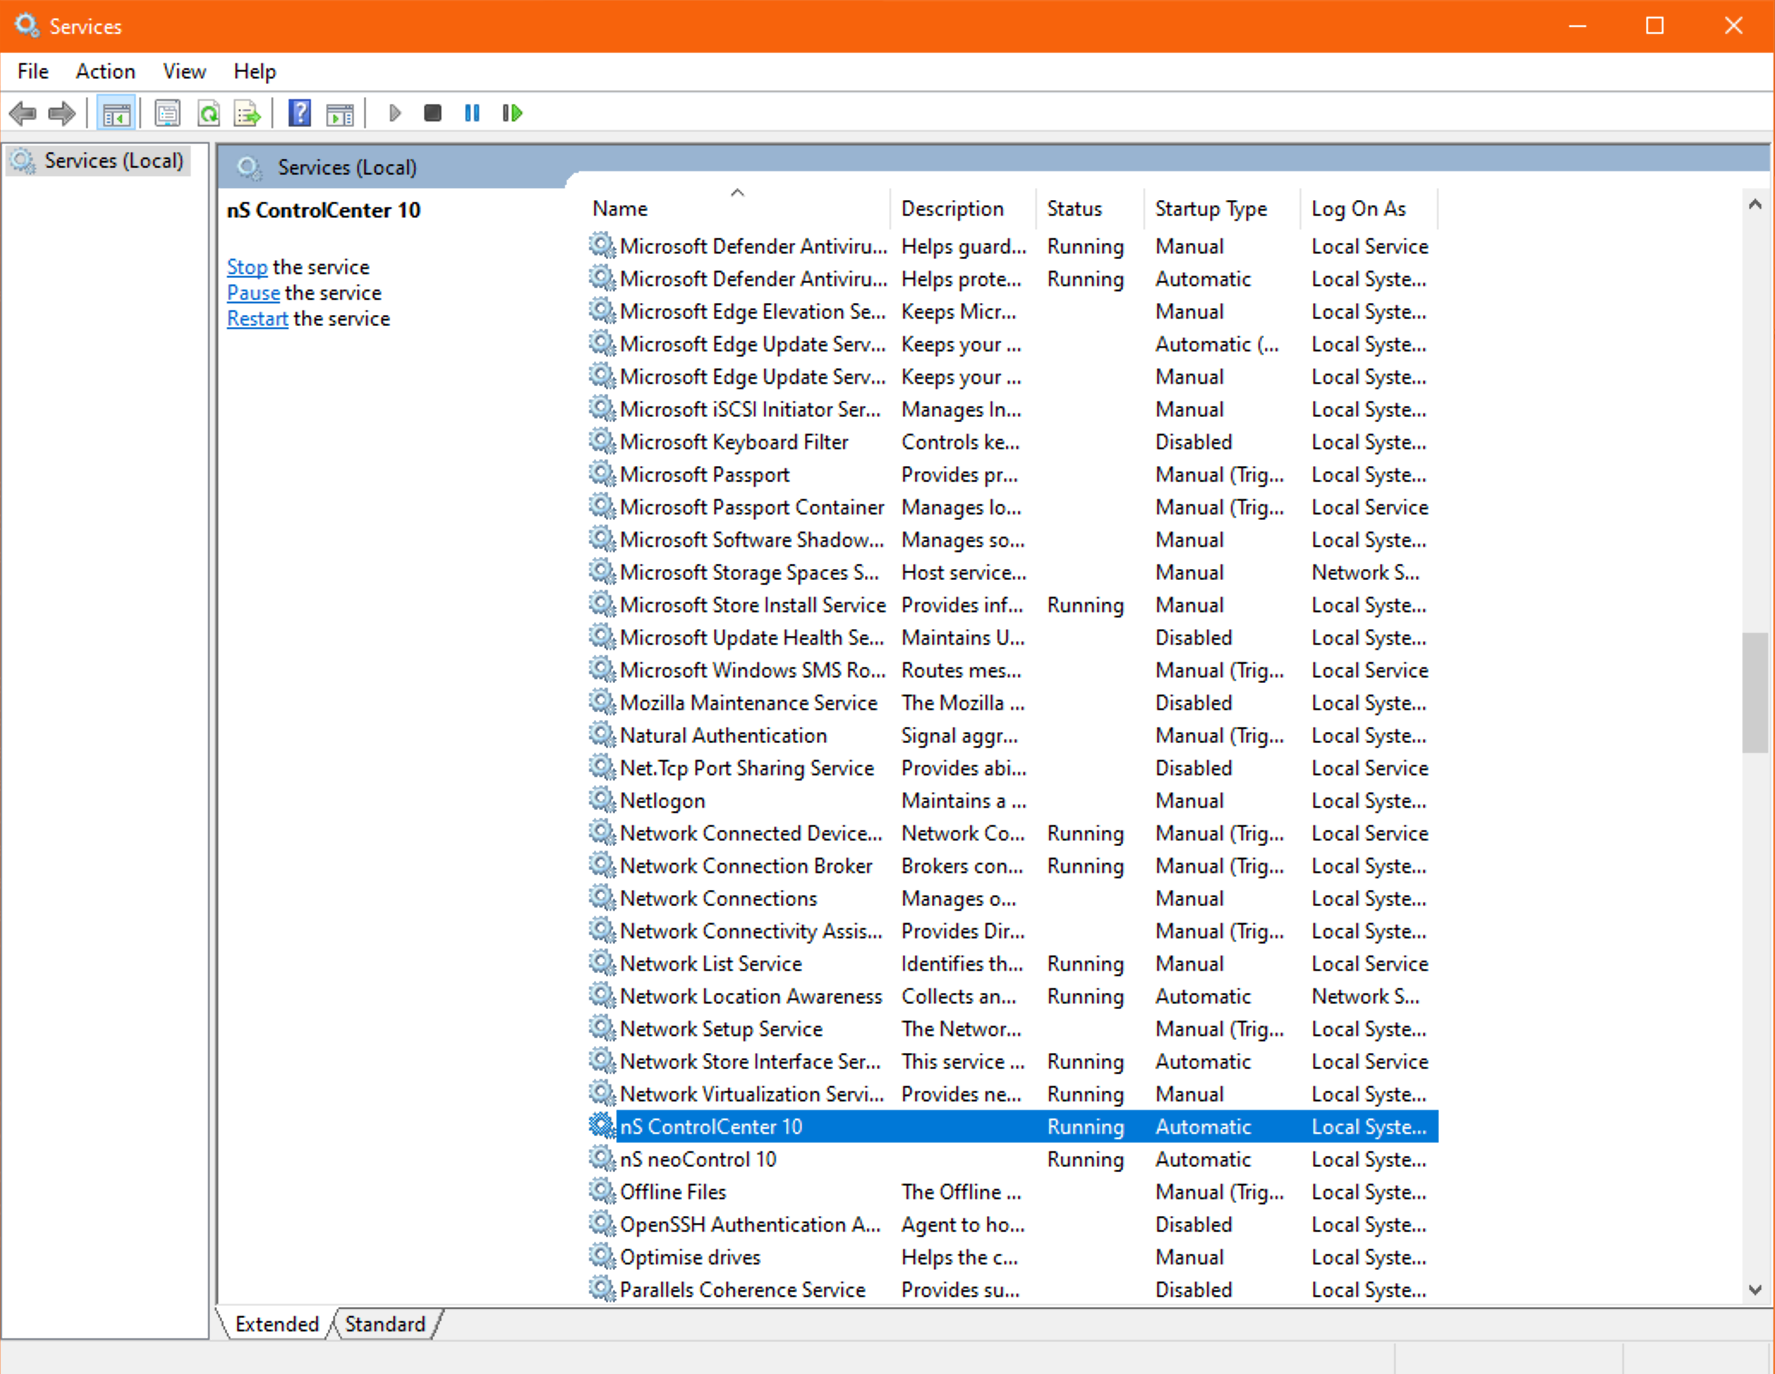This screenshot has width=1775, height=1374.
Task: Click gear icon of Network Connections row
Action: (601, 898)
